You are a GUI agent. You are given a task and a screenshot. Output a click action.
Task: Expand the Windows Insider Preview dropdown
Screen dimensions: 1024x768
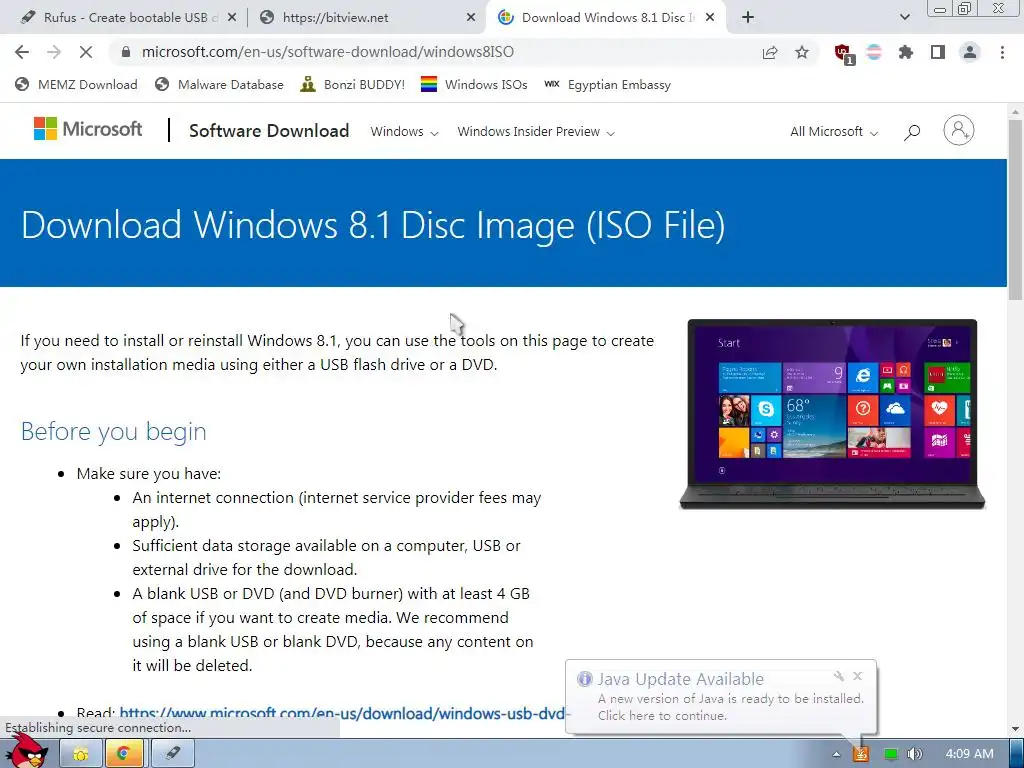pyautogui.click(x=536, y=132)
